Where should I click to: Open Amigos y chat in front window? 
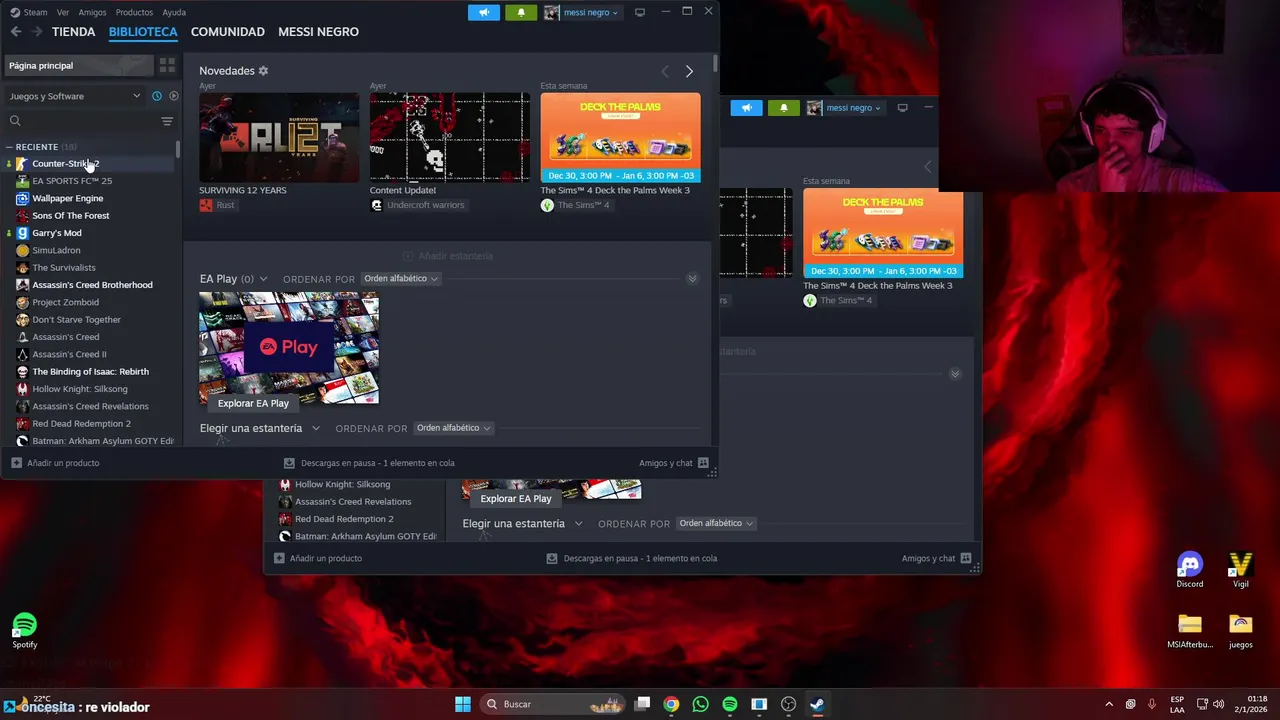pyautogui.click(x=674, y=463)
